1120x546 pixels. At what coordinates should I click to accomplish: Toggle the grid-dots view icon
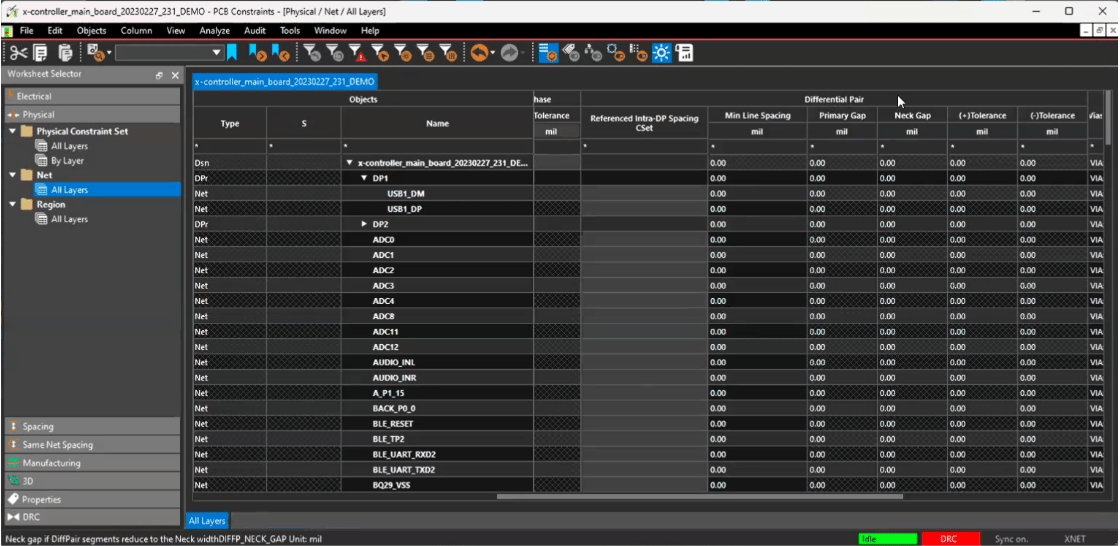point(639,53)
